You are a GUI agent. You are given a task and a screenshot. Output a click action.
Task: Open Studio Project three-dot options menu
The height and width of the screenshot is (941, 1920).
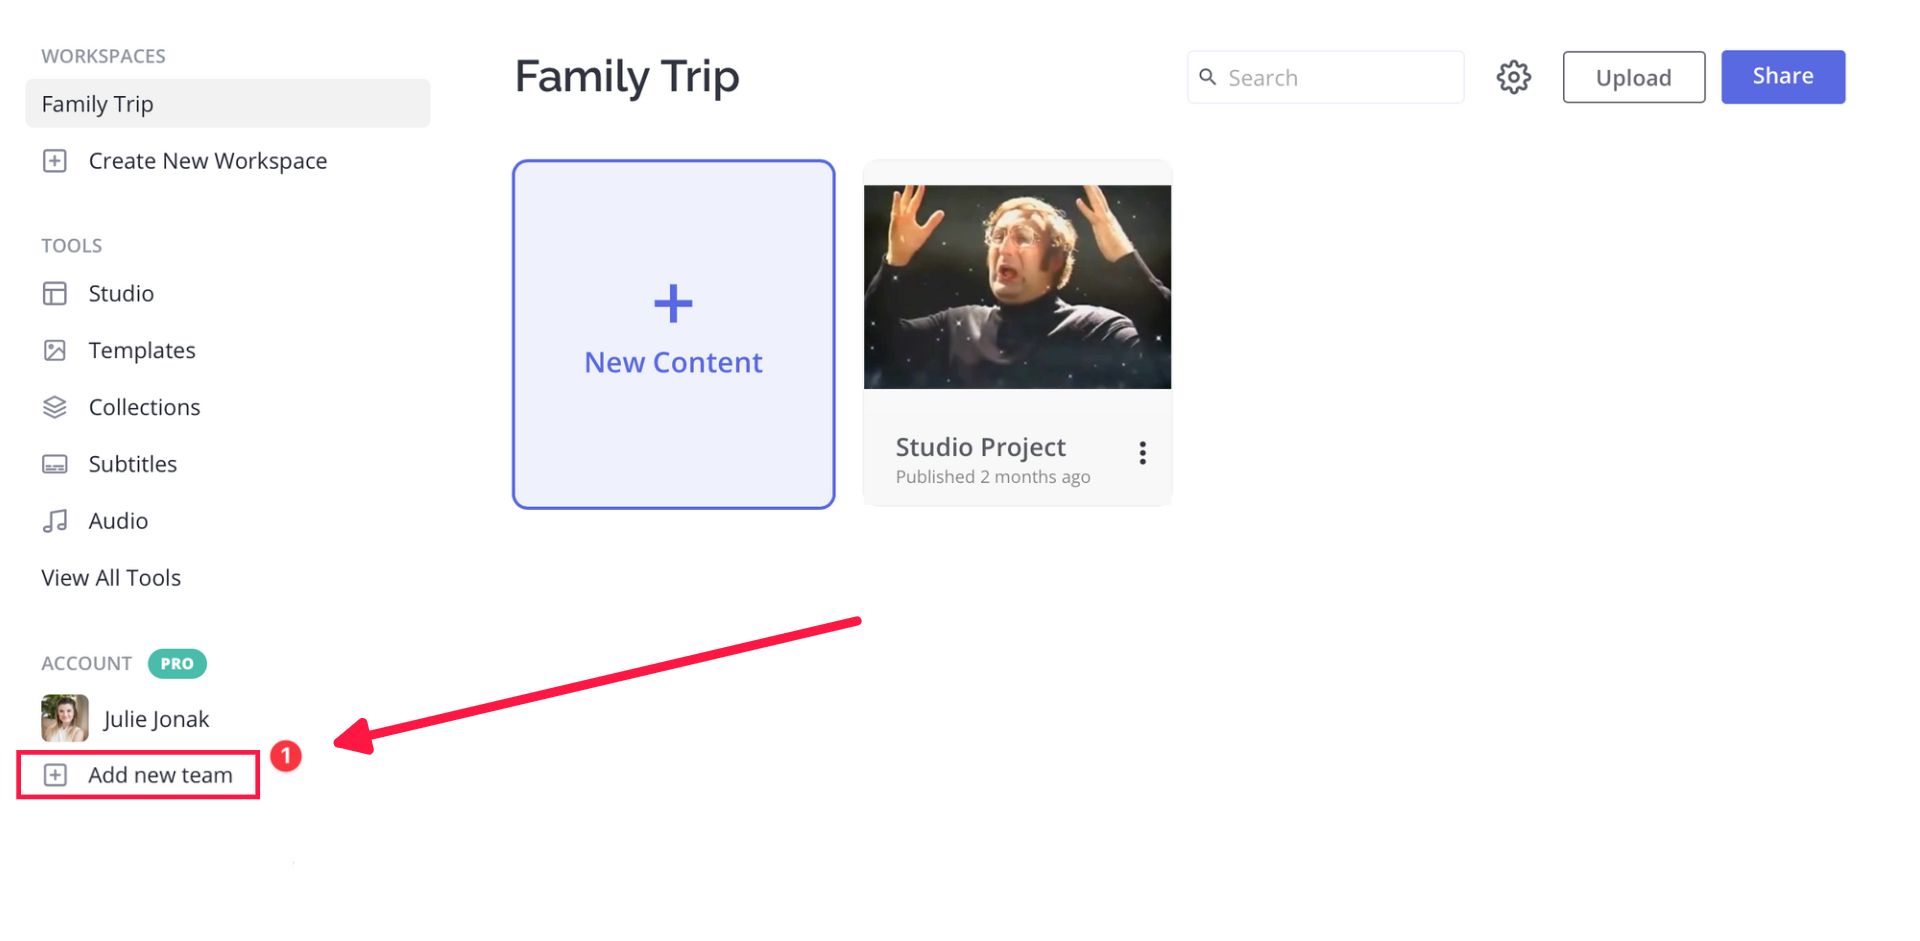click(x=1142, y=453)
